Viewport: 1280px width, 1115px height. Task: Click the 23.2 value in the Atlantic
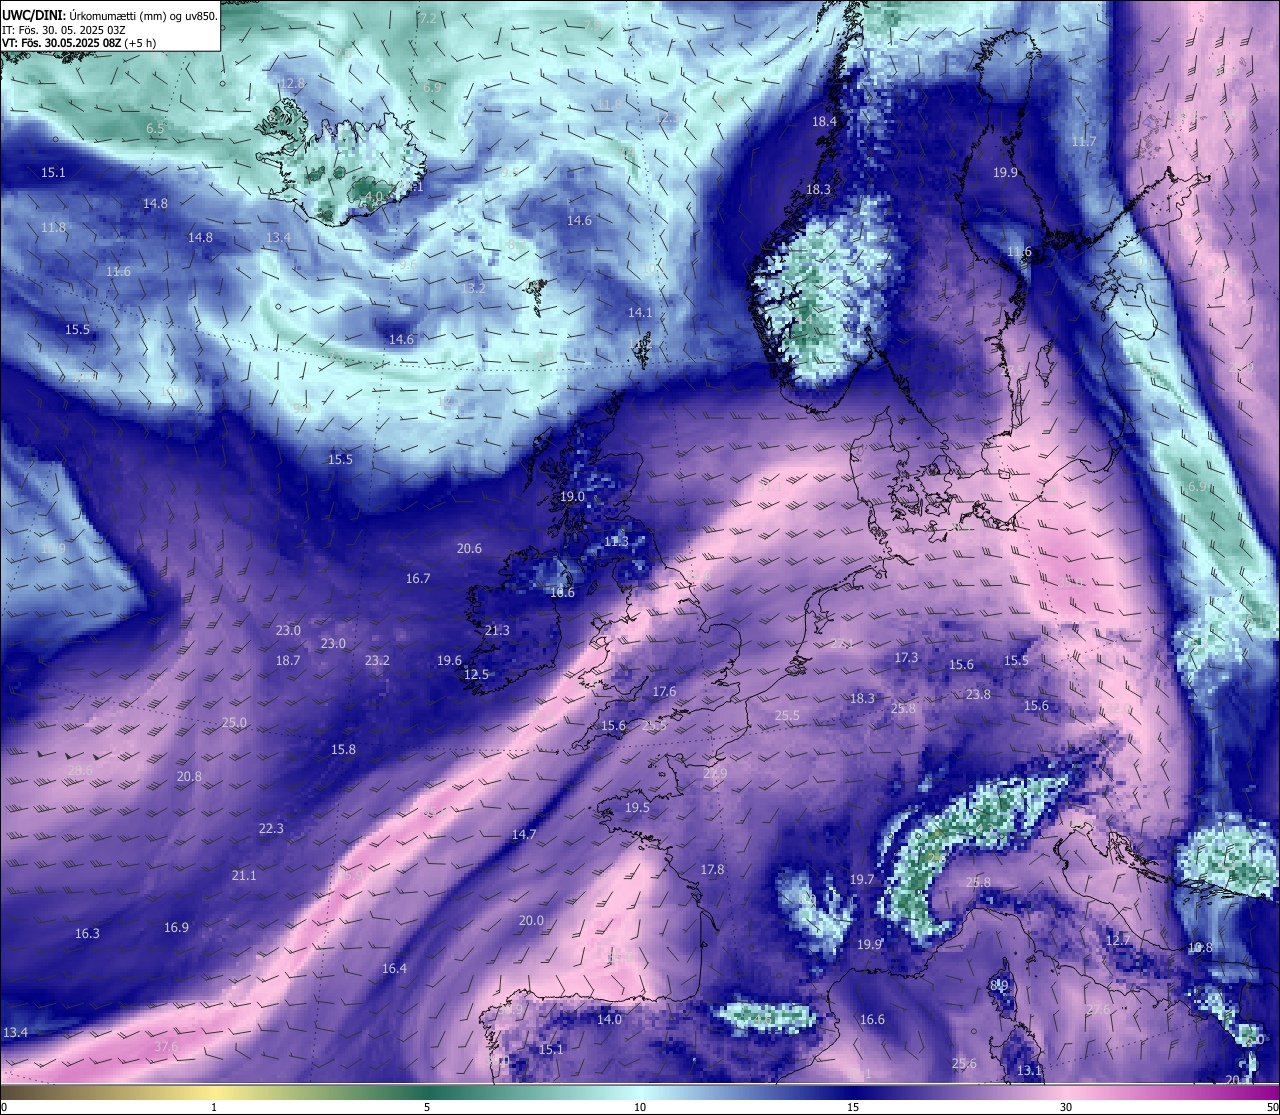pos(377,661)
